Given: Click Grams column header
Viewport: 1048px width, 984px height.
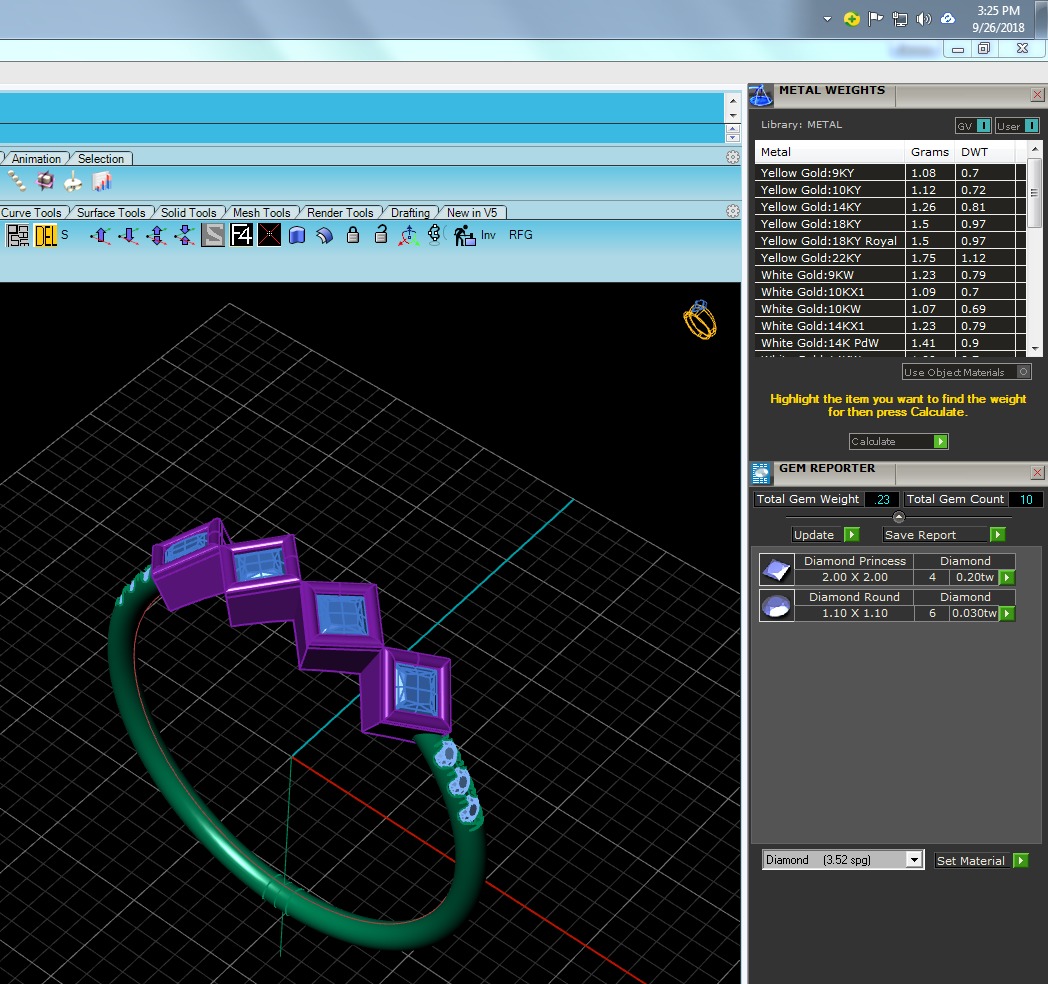Looking at the screenshot, I should [930, 152].
